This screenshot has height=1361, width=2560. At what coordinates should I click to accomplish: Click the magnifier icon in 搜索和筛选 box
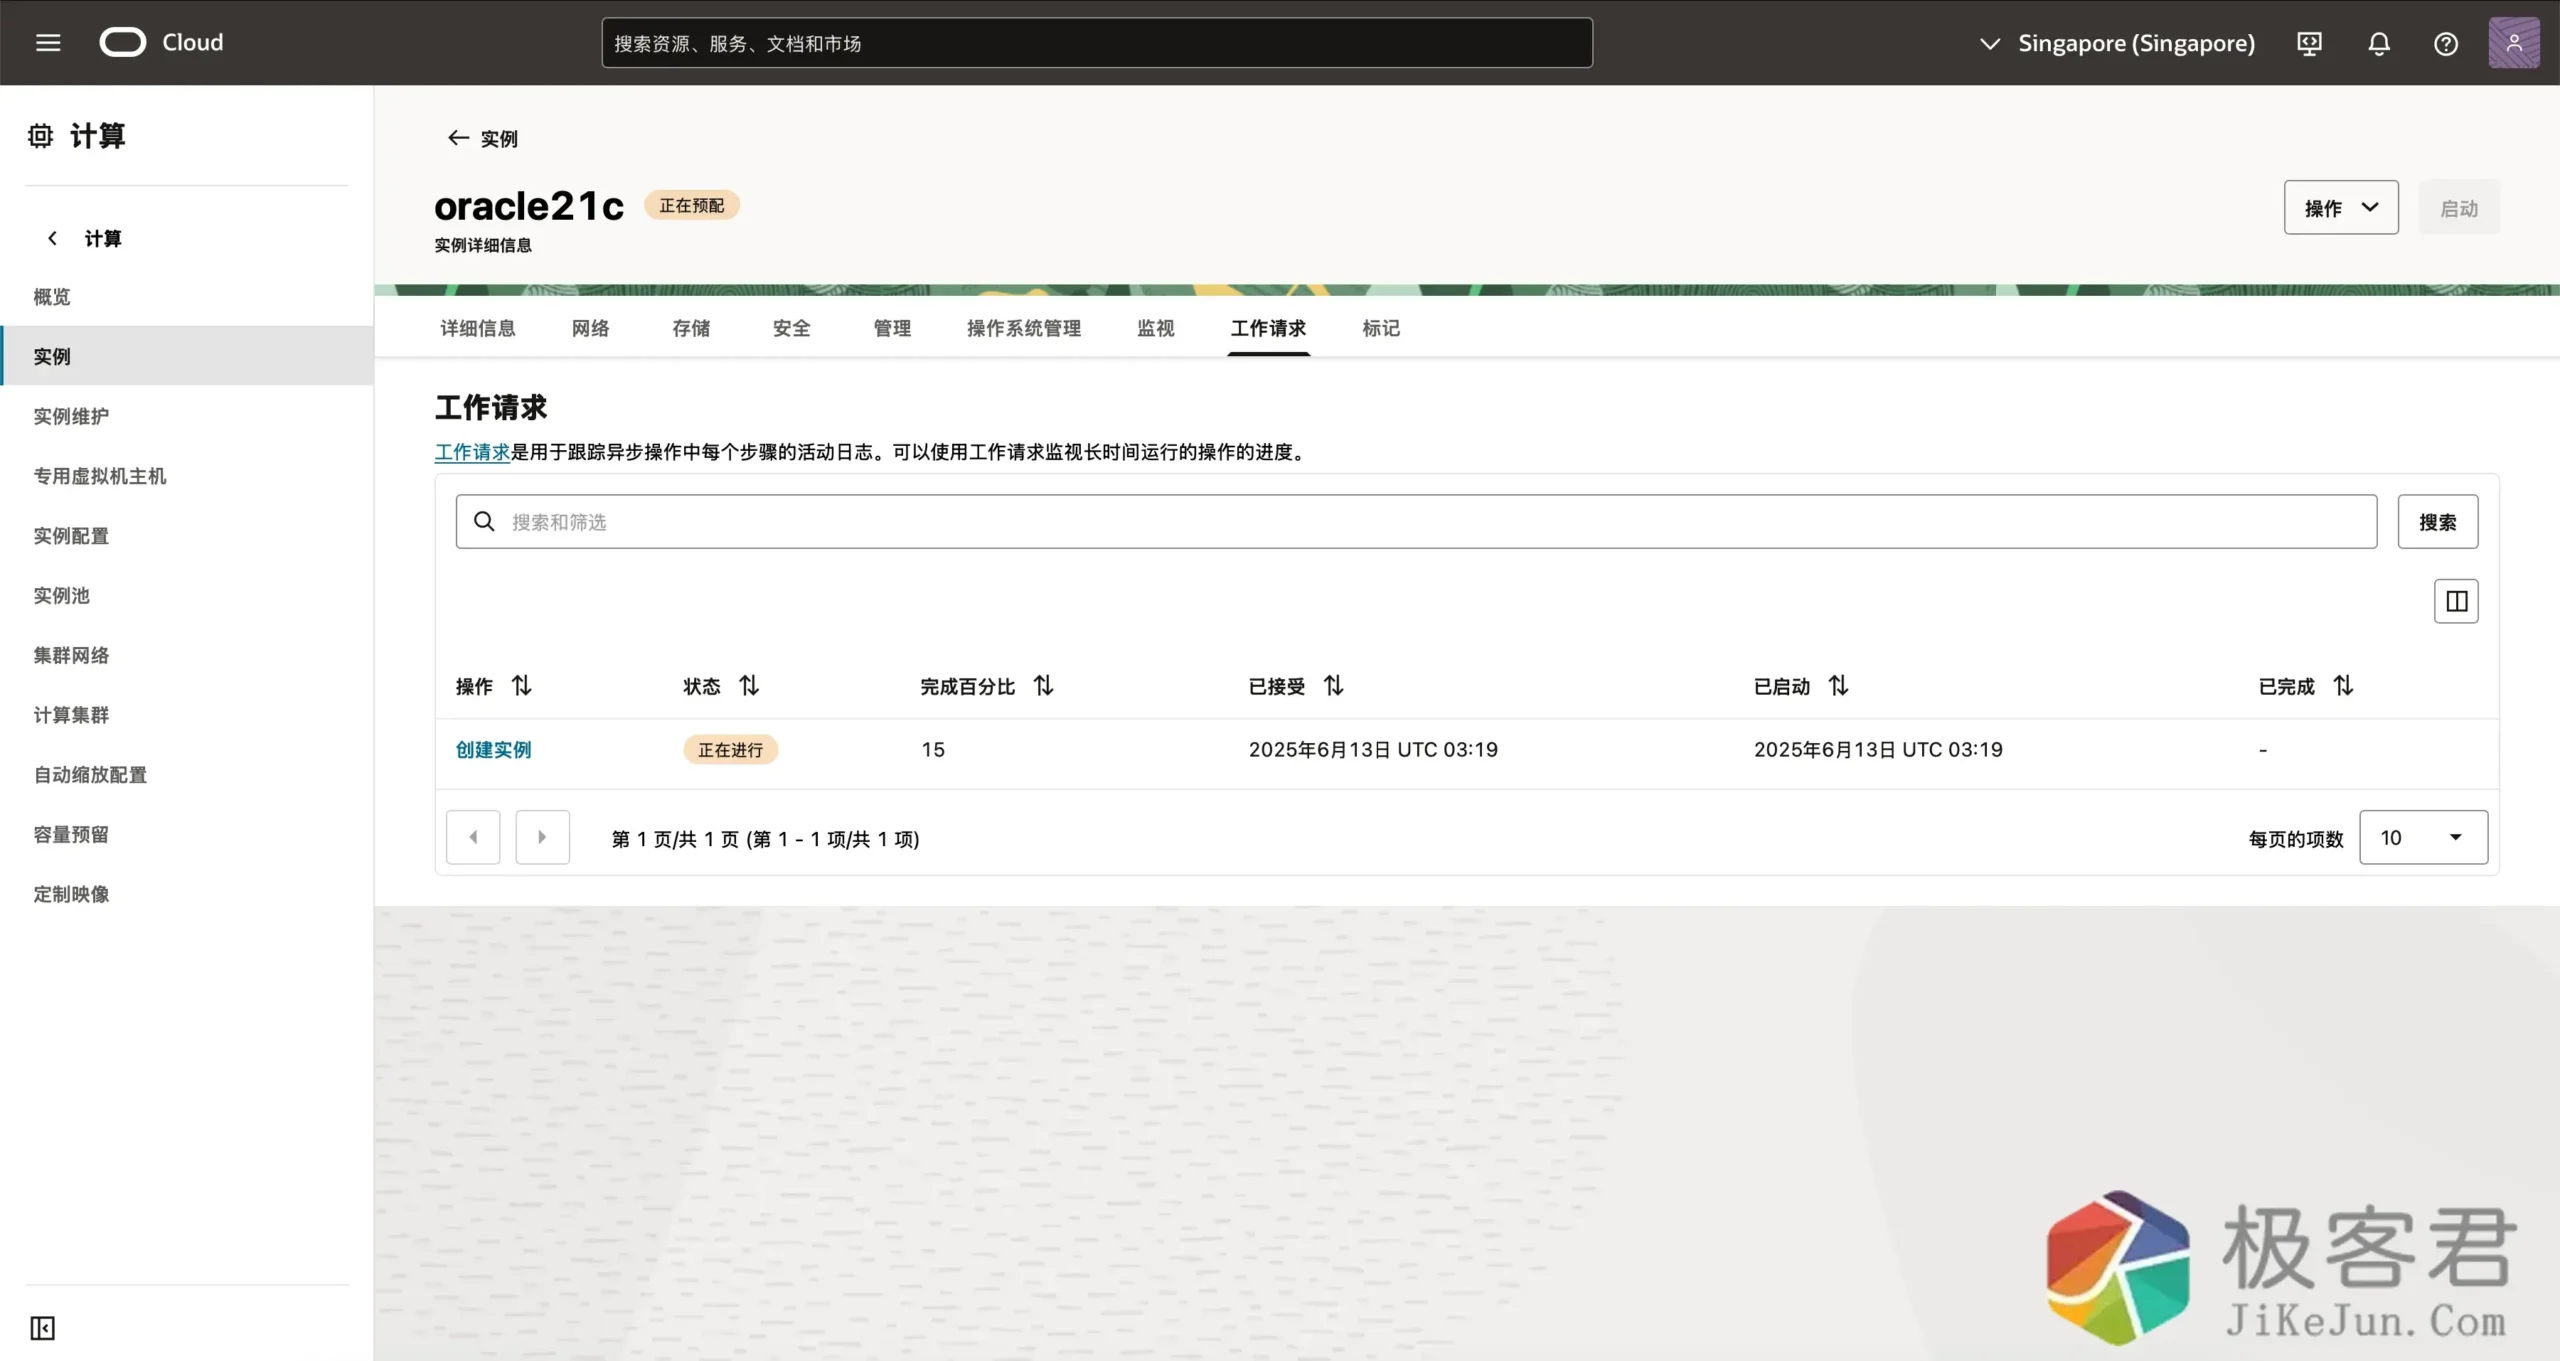point(484,521)
